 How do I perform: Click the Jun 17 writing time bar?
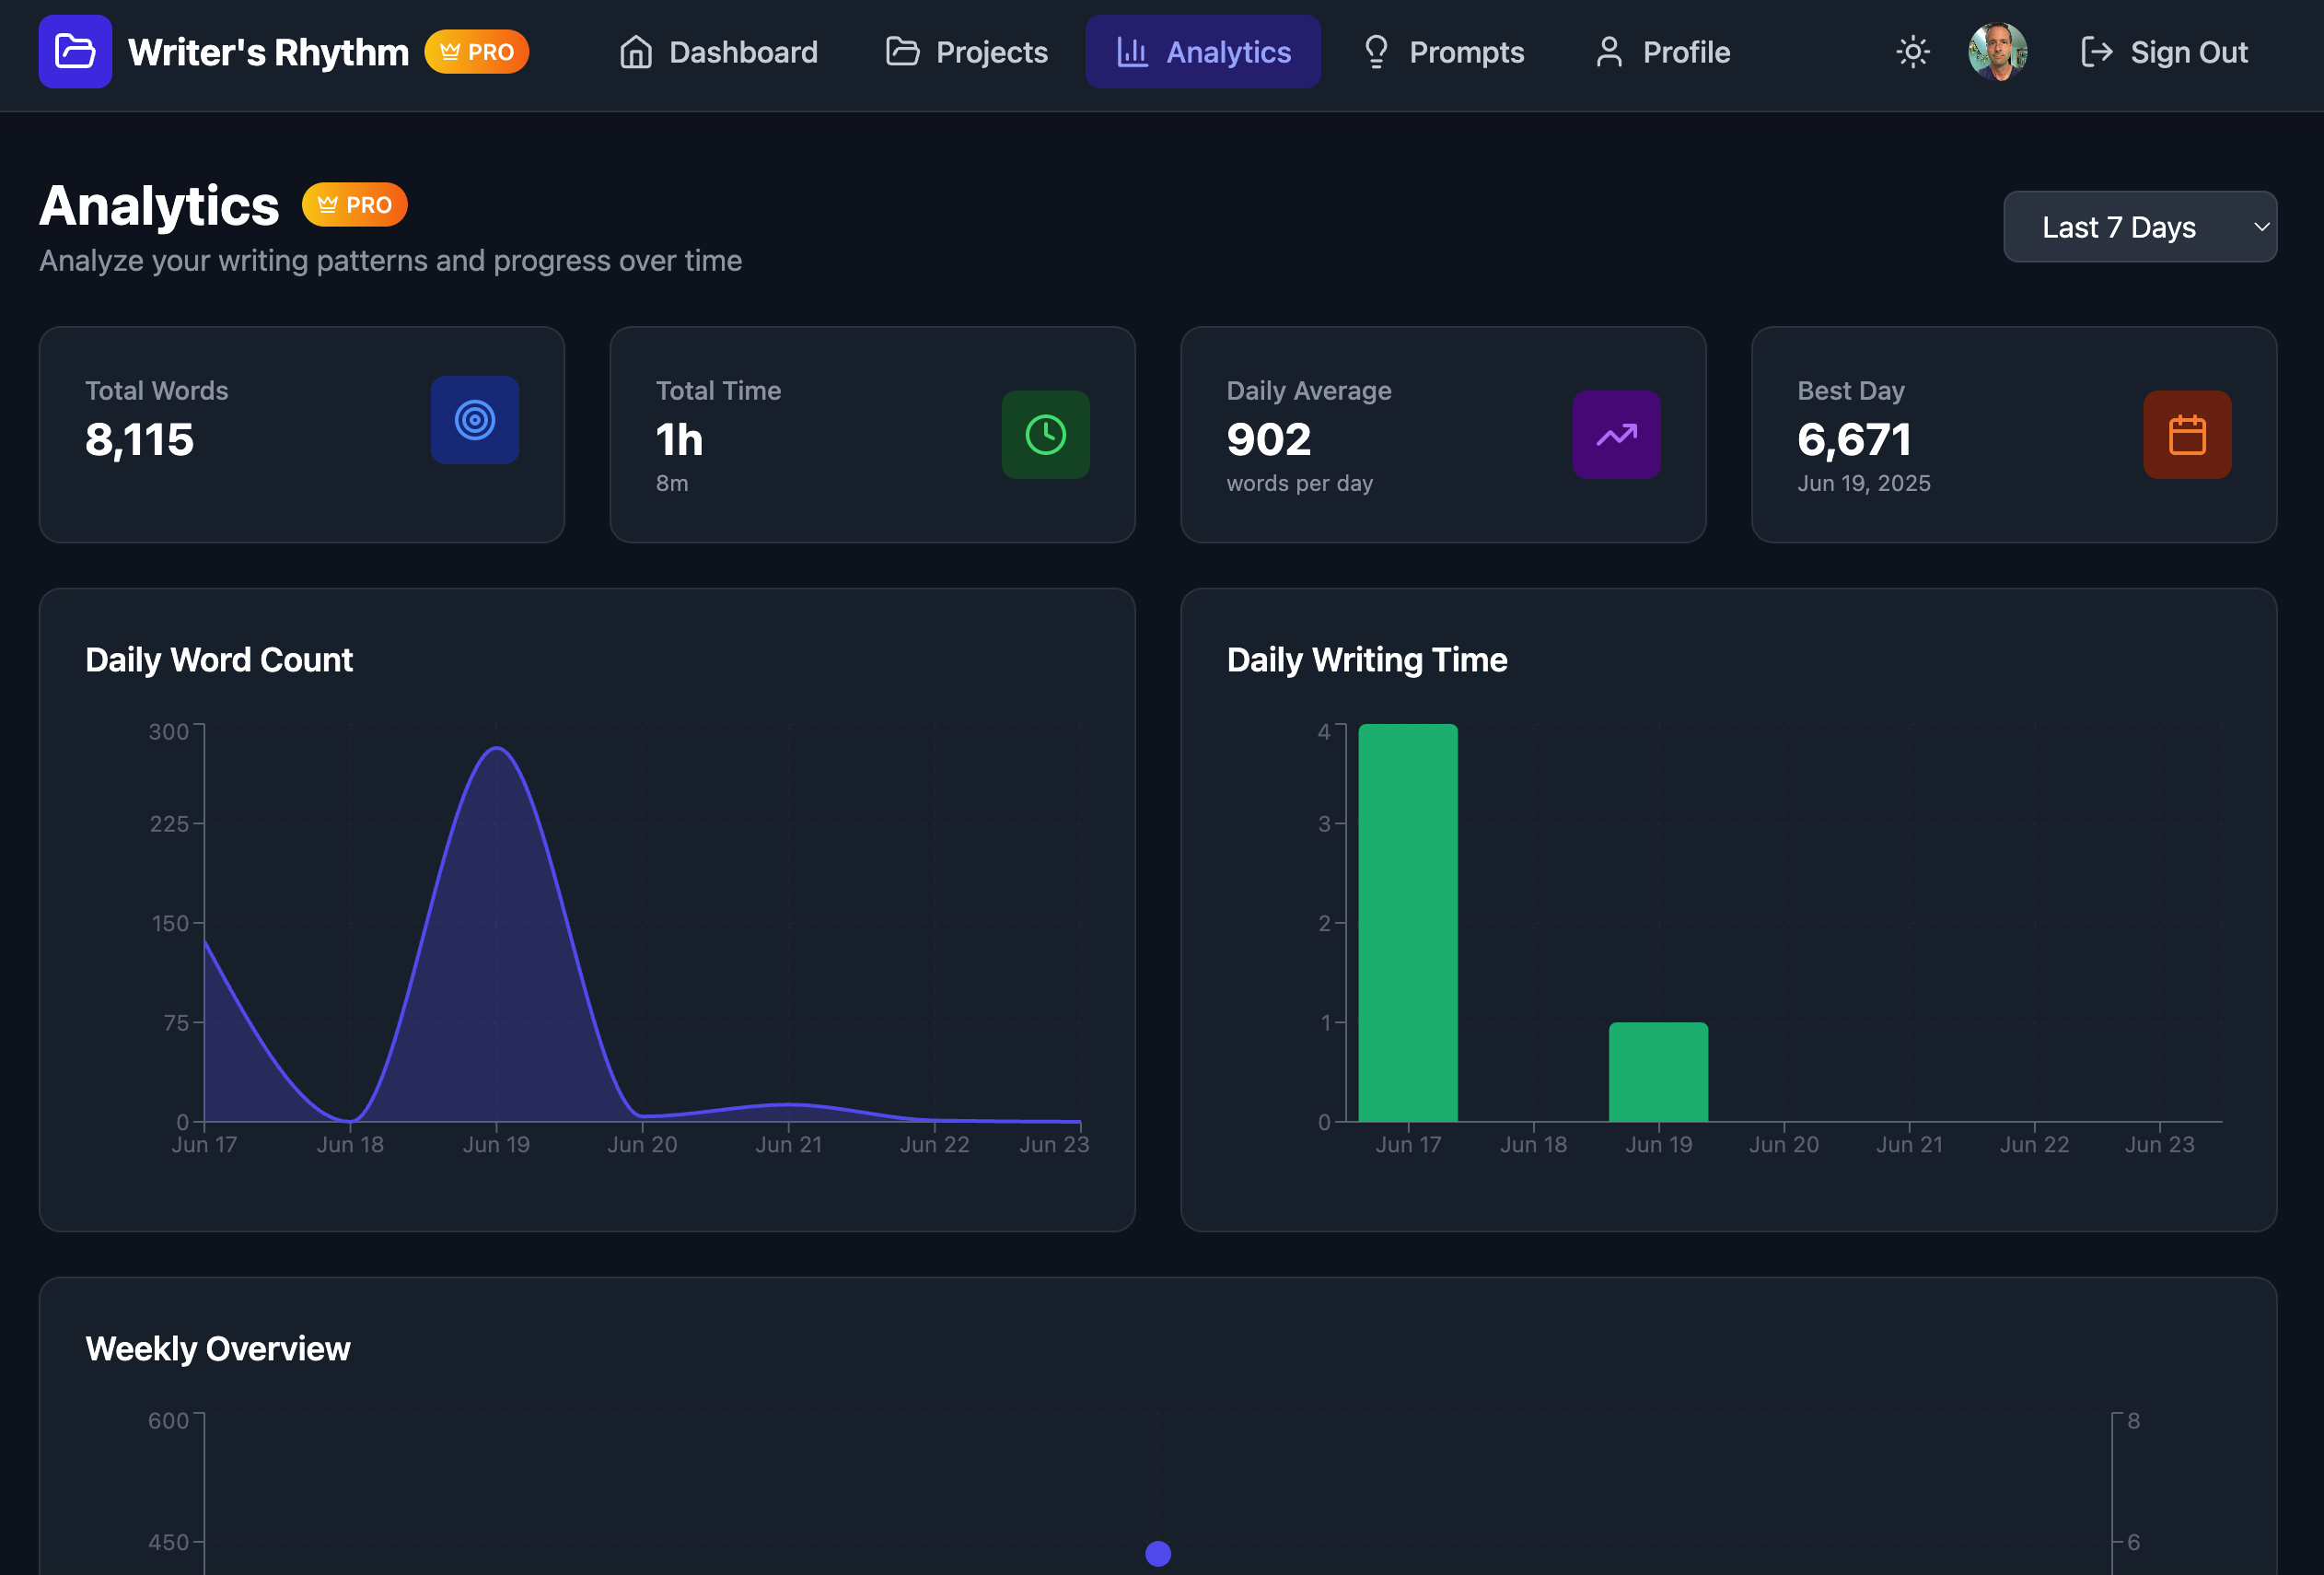coord(1407,922)
